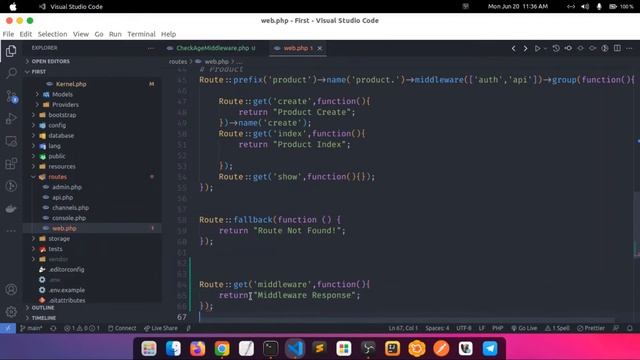This screenshot has width=640, height=360.
Task: Open Chrome from the dock
Action: (x=222, y=349)
